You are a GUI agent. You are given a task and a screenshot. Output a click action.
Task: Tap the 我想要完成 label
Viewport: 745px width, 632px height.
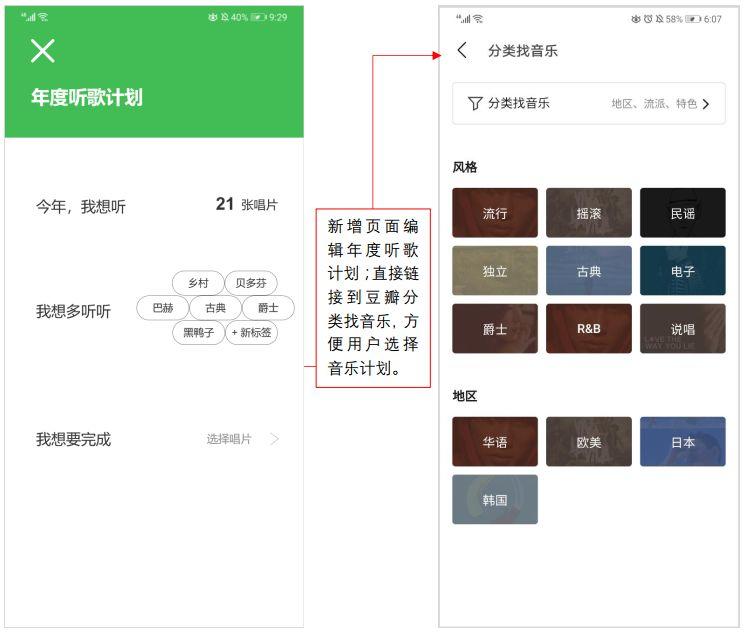pos(73,439)
